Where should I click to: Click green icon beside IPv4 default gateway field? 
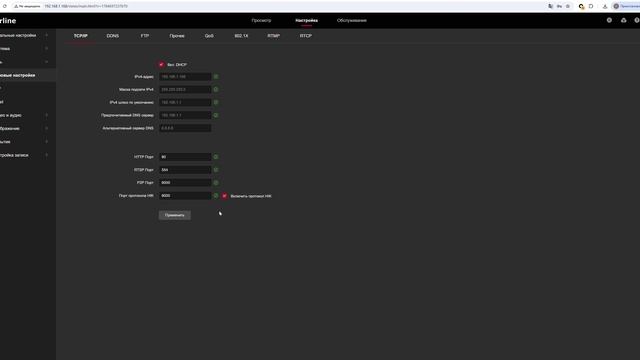[216, 102]
